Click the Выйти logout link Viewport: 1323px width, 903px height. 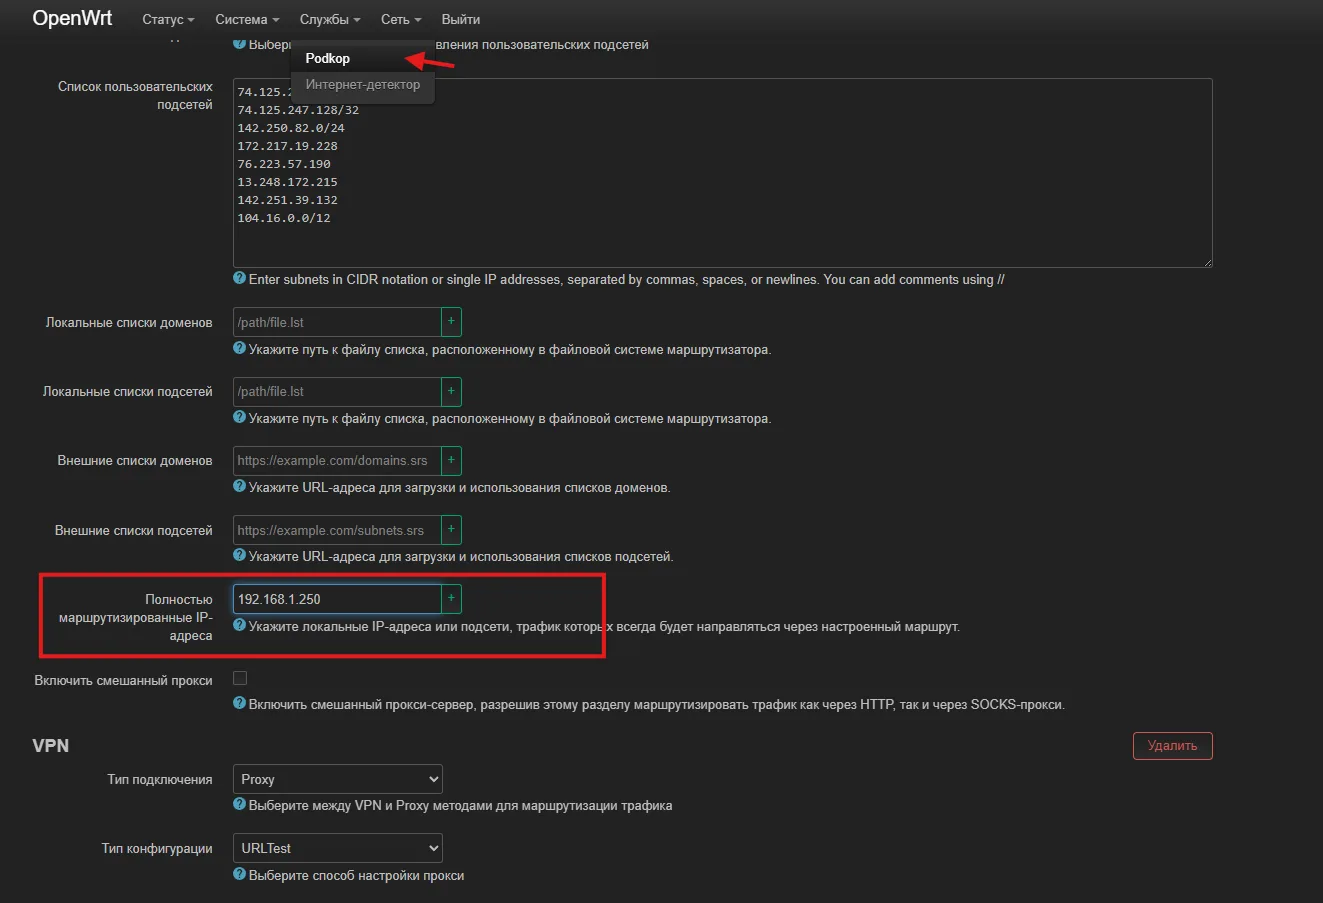461,19
